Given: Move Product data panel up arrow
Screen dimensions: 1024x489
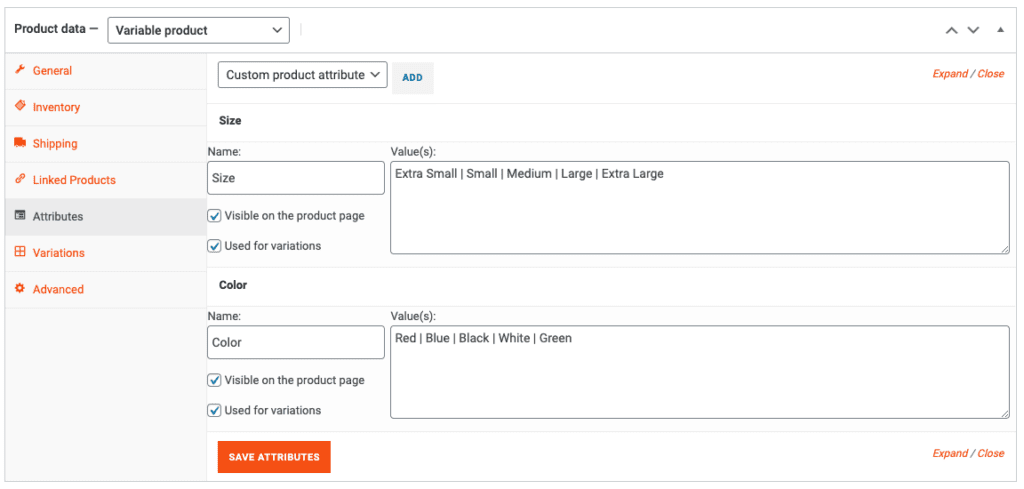Looking at the screenshot, I should 952,30.
